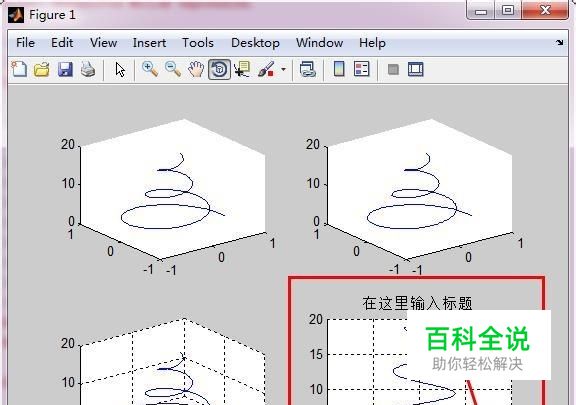Image resolution: width=576 pixels, height=405 pixels.
Task: Maximize the Figure 1 window
Action: click(508, 10)
